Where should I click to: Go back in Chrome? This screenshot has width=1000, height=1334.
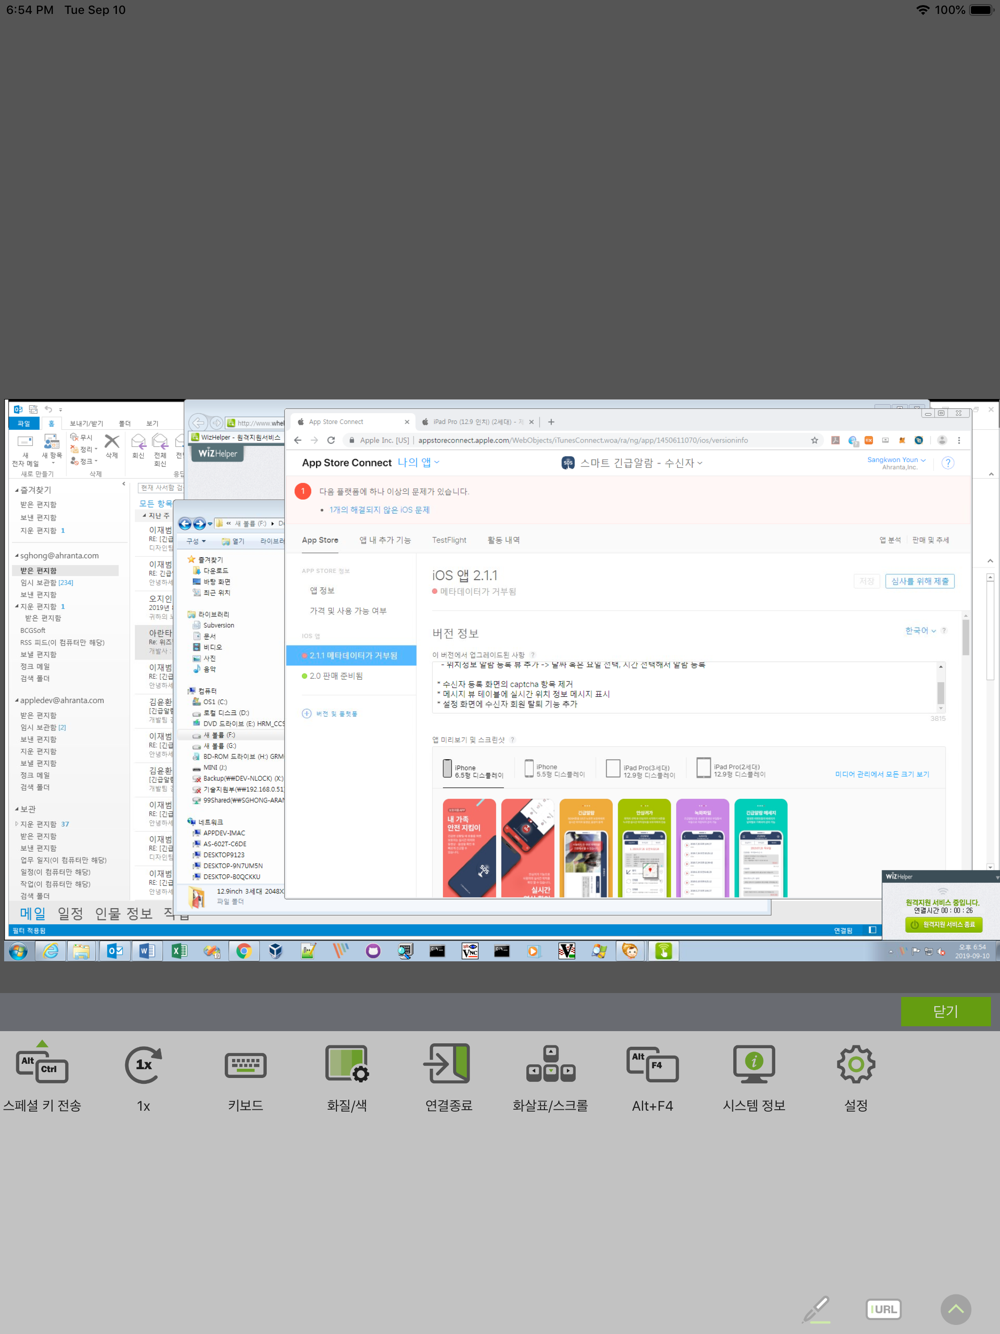click(298, 440)
